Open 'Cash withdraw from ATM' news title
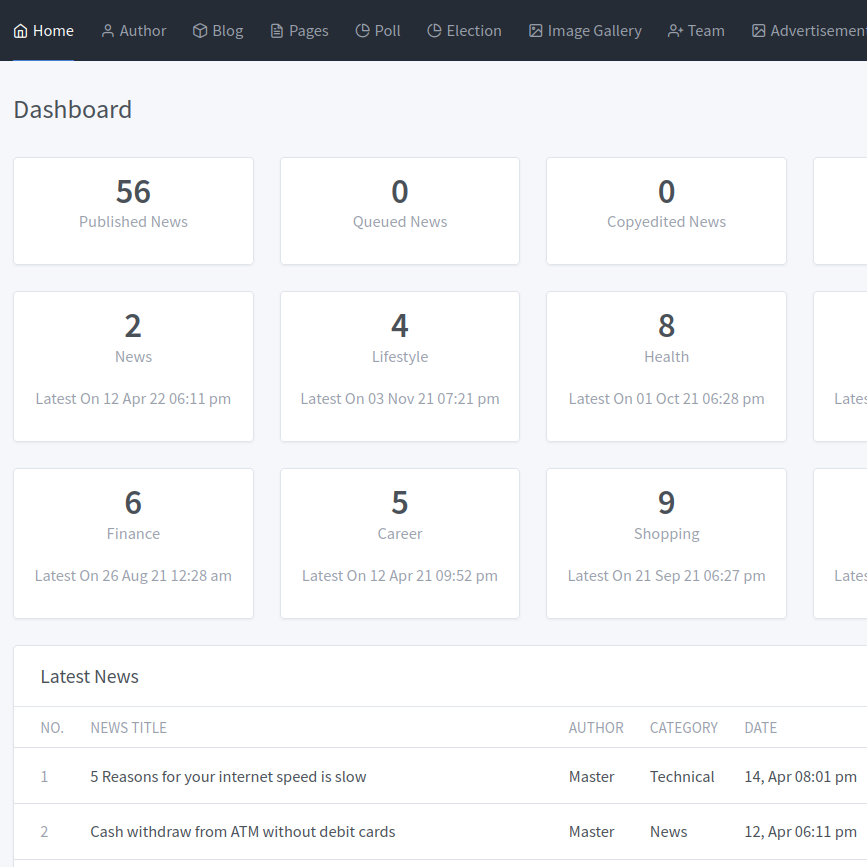This screenshot has width=867, height=867. pyautogui.click(x=243, y=832)
